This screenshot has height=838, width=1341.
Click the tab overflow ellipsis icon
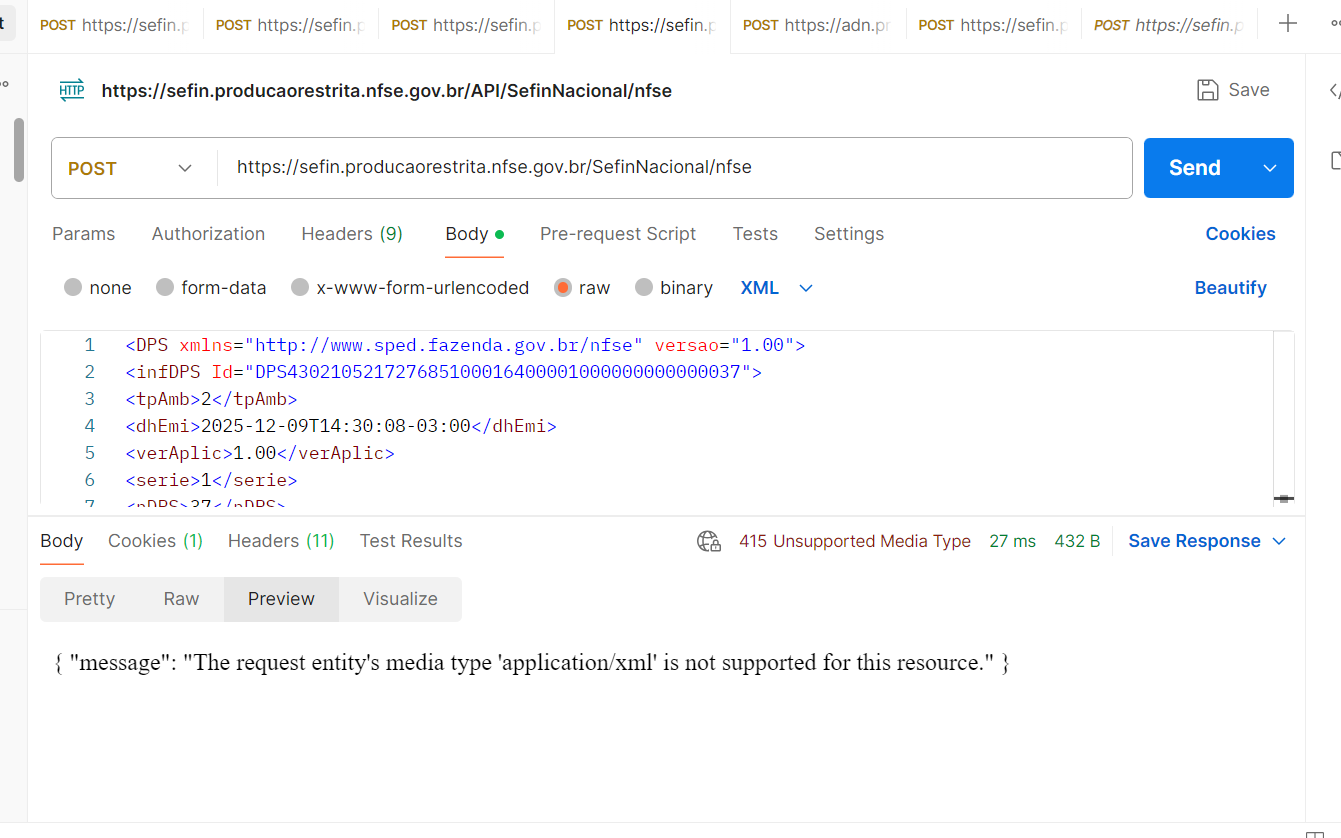coord(1334,24)
